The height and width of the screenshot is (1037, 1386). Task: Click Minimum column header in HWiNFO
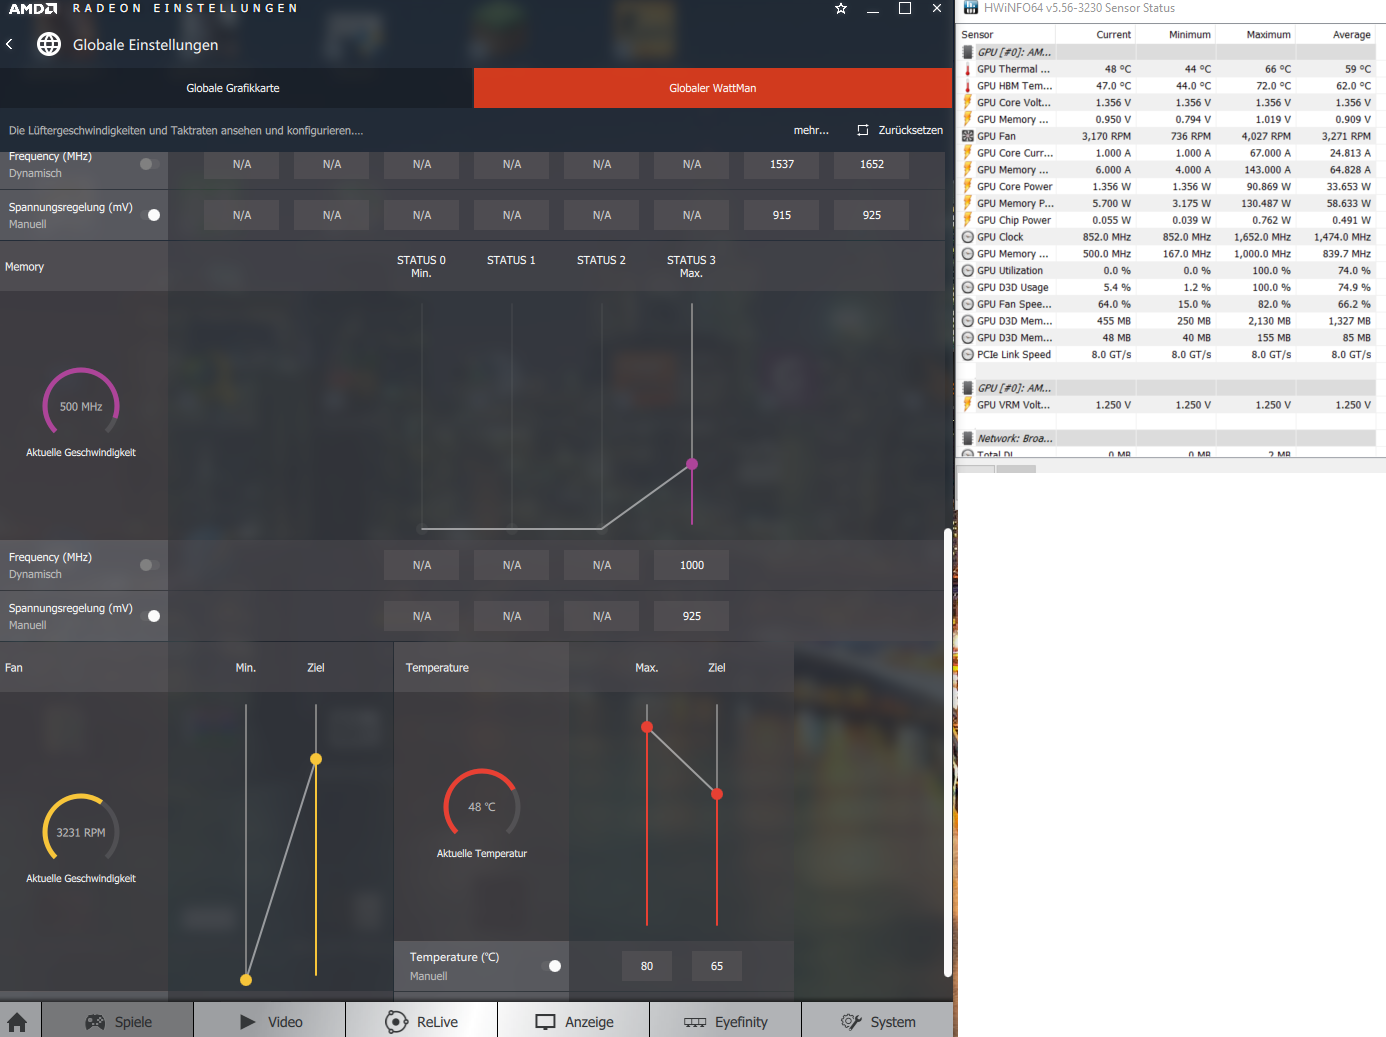tap(1176, 34)
